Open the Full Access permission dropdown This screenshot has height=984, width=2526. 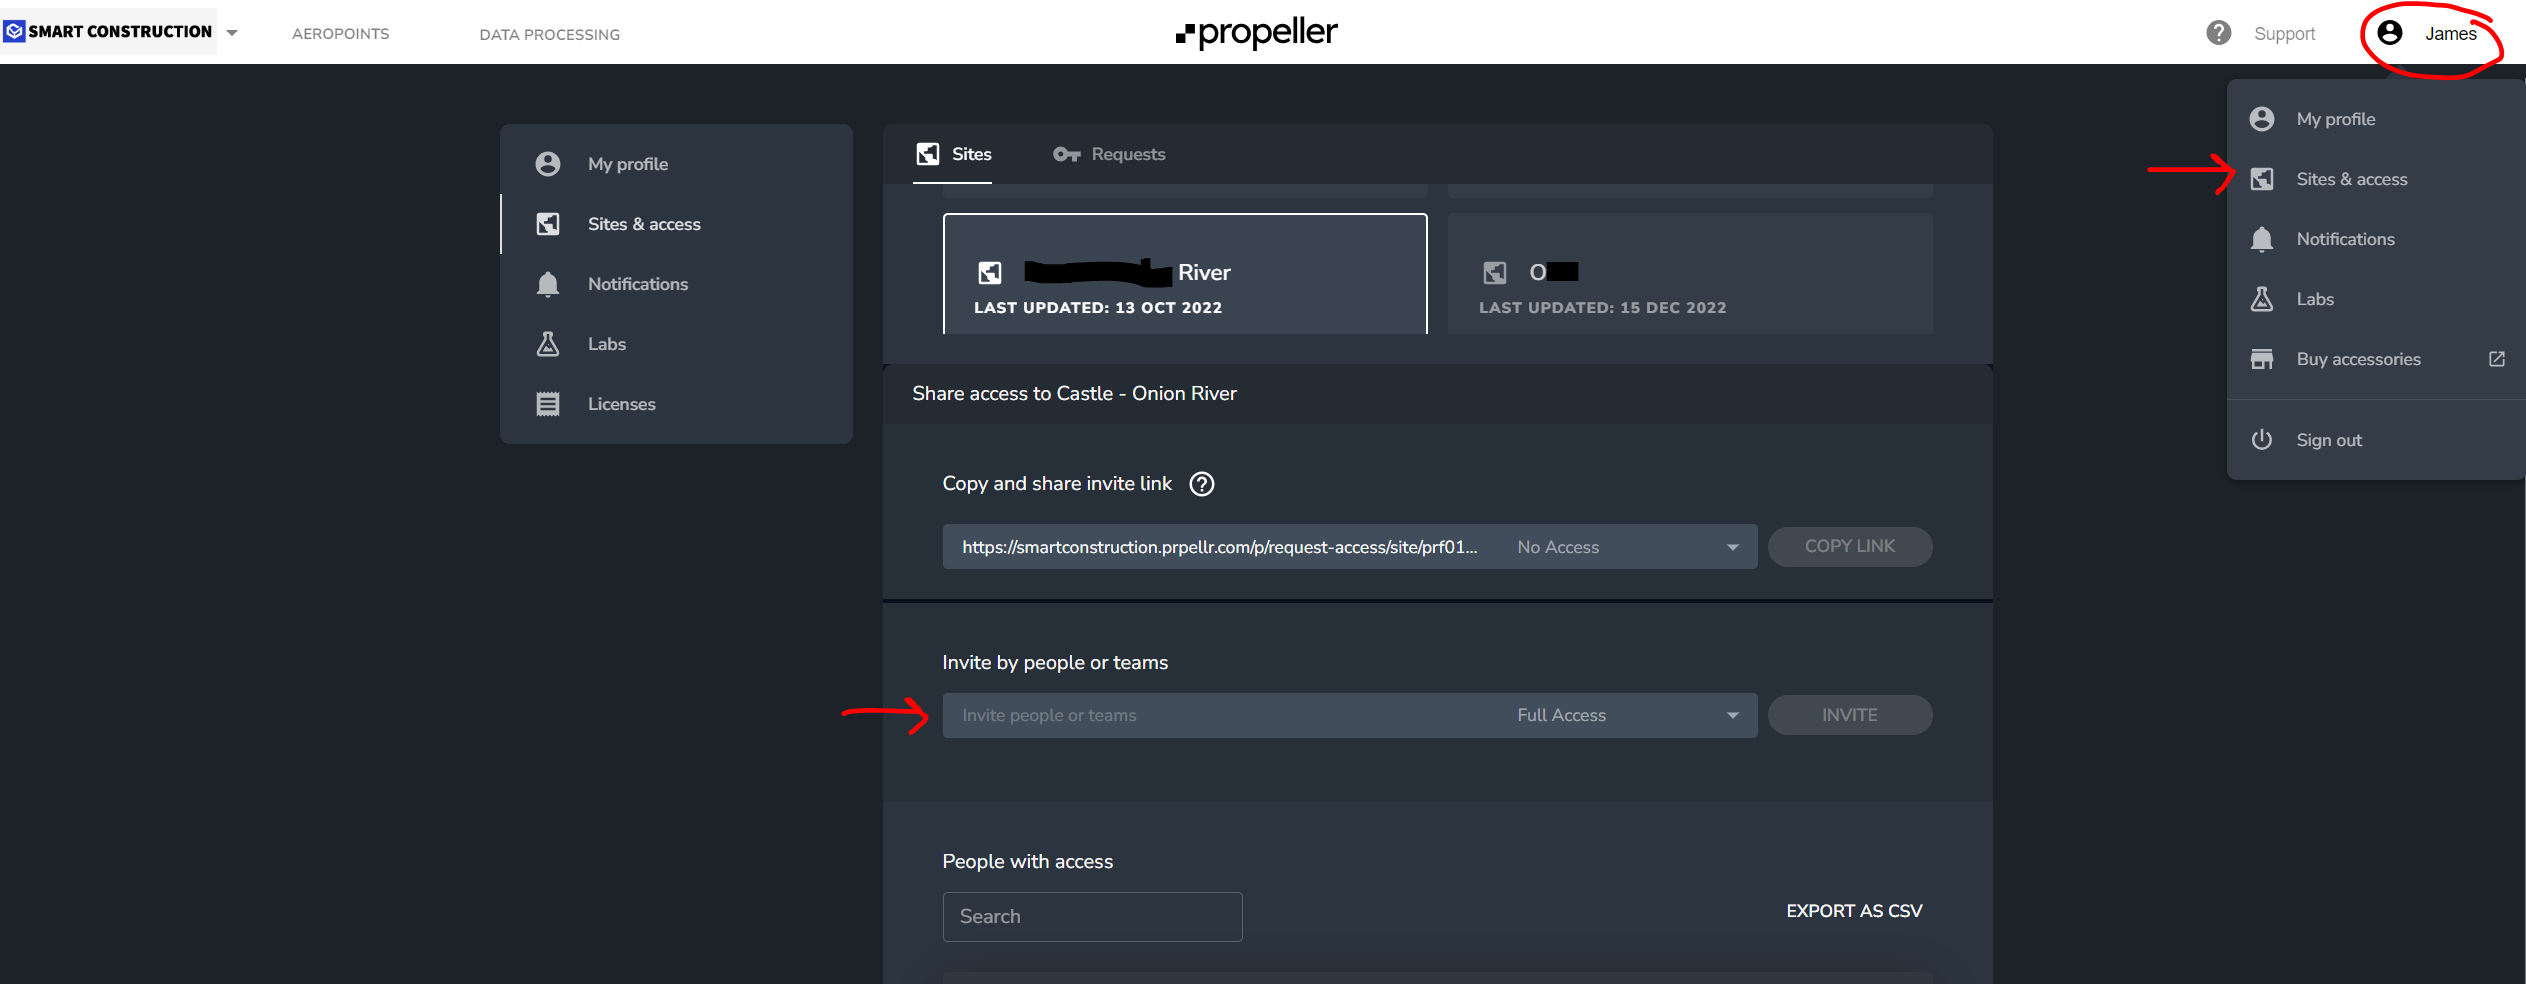pyautogui.click(x=1628, y=715)
